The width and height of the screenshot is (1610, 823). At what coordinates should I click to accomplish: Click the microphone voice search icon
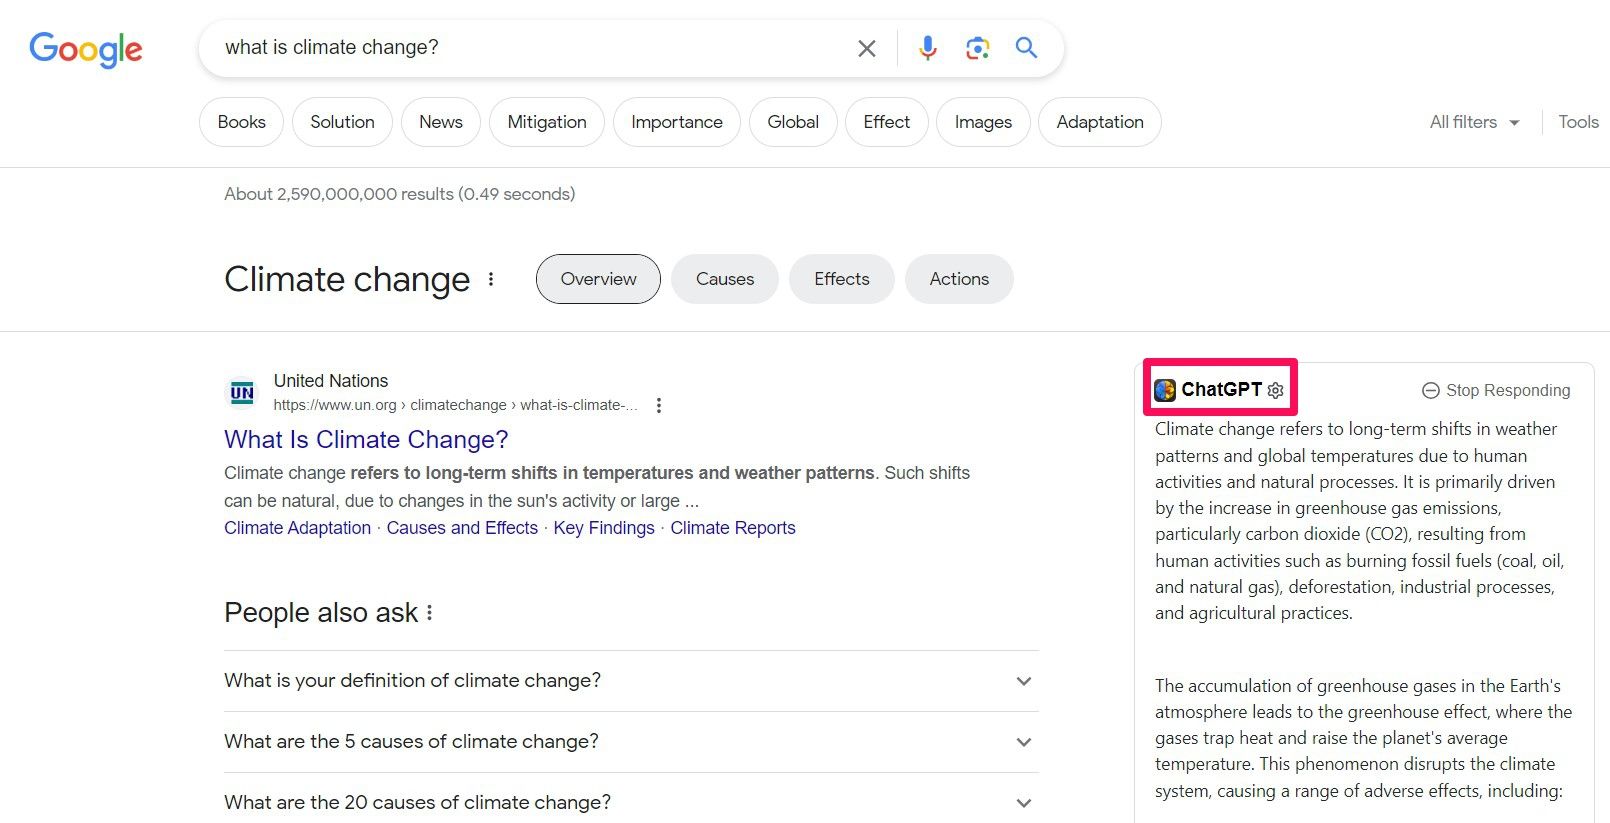coord(927,47)
